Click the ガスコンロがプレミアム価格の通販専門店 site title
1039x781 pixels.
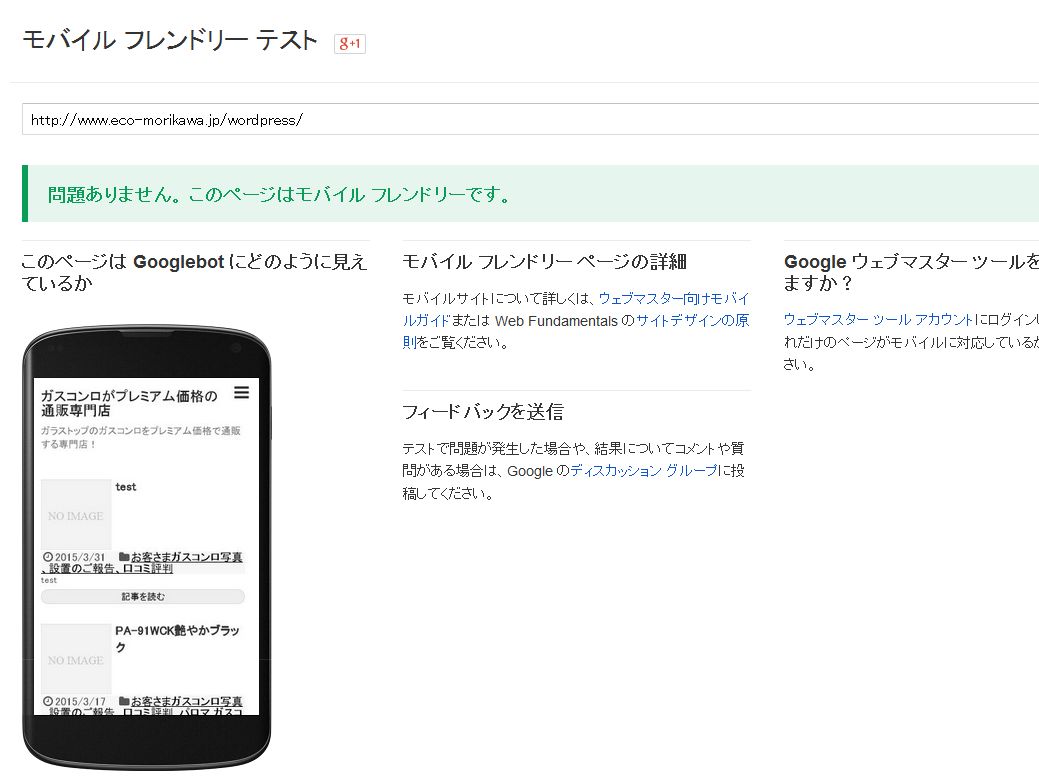129,403
